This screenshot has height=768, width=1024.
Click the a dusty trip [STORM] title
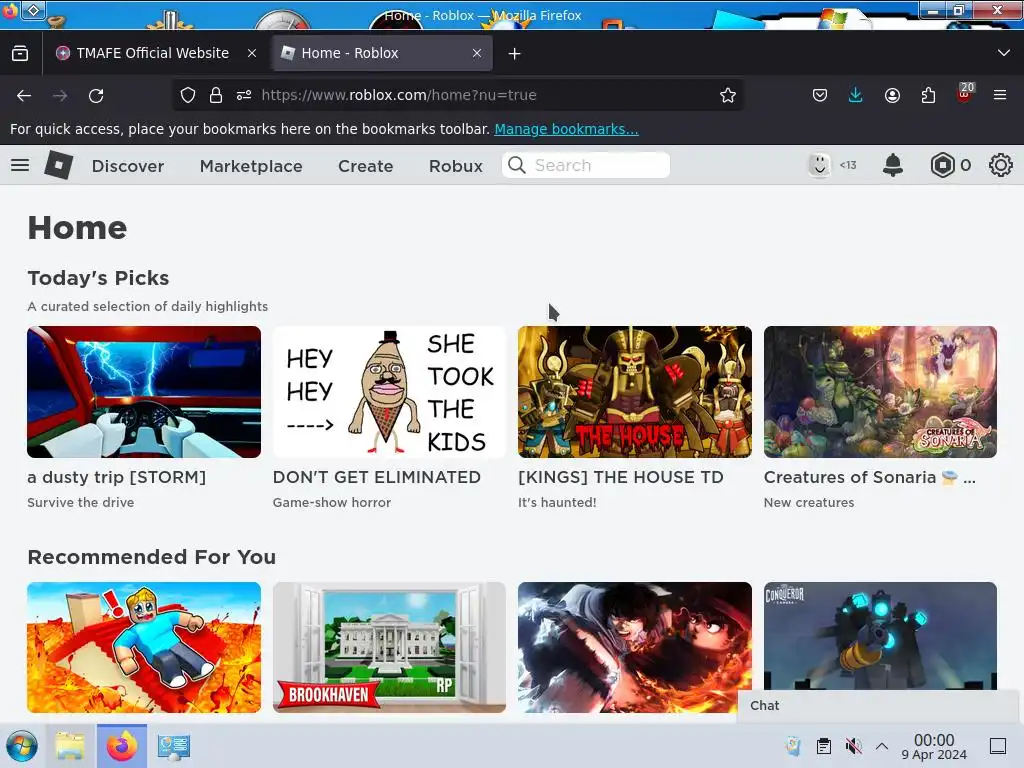117,477
